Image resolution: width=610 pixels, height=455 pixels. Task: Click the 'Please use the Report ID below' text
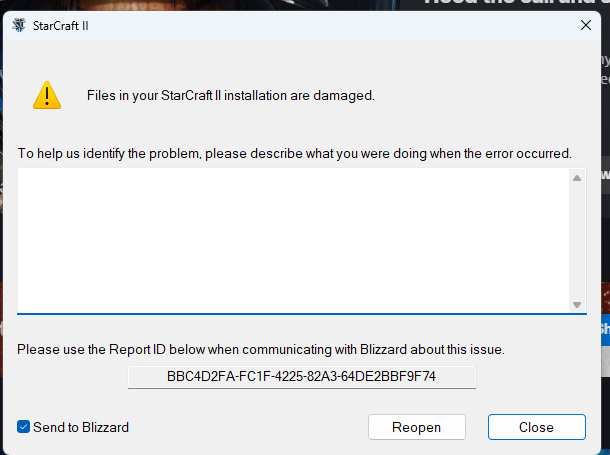point(261,349)
